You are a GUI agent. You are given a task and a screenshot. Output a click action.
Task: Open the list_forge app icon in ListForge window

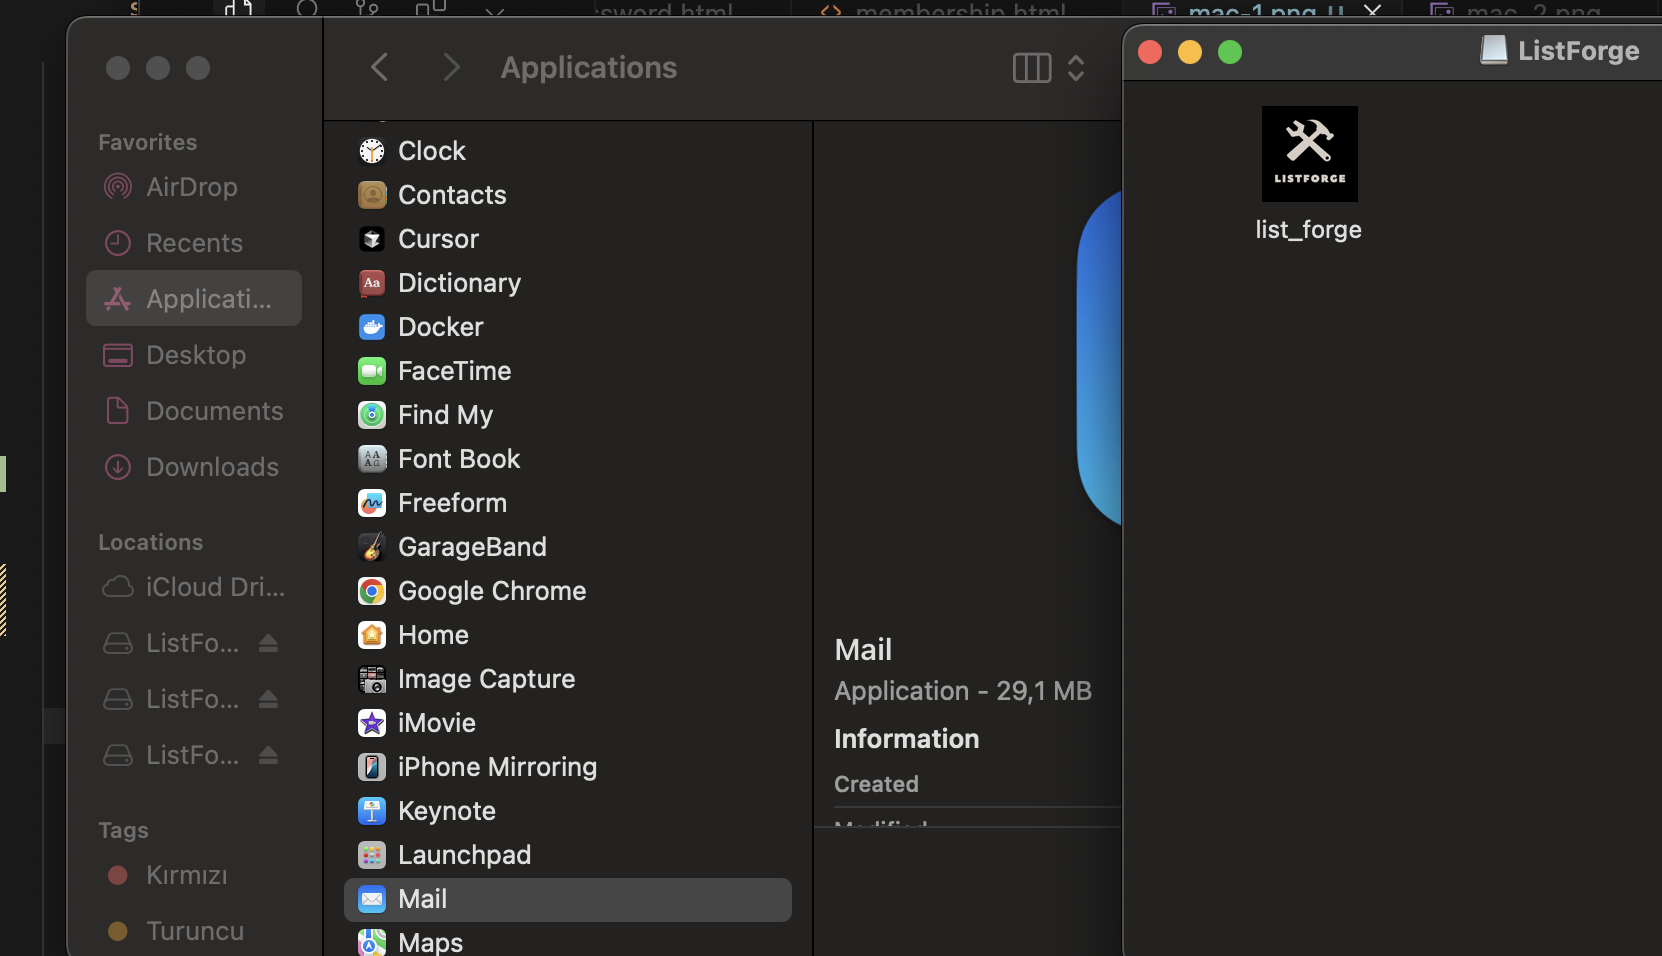[1309, 154]
